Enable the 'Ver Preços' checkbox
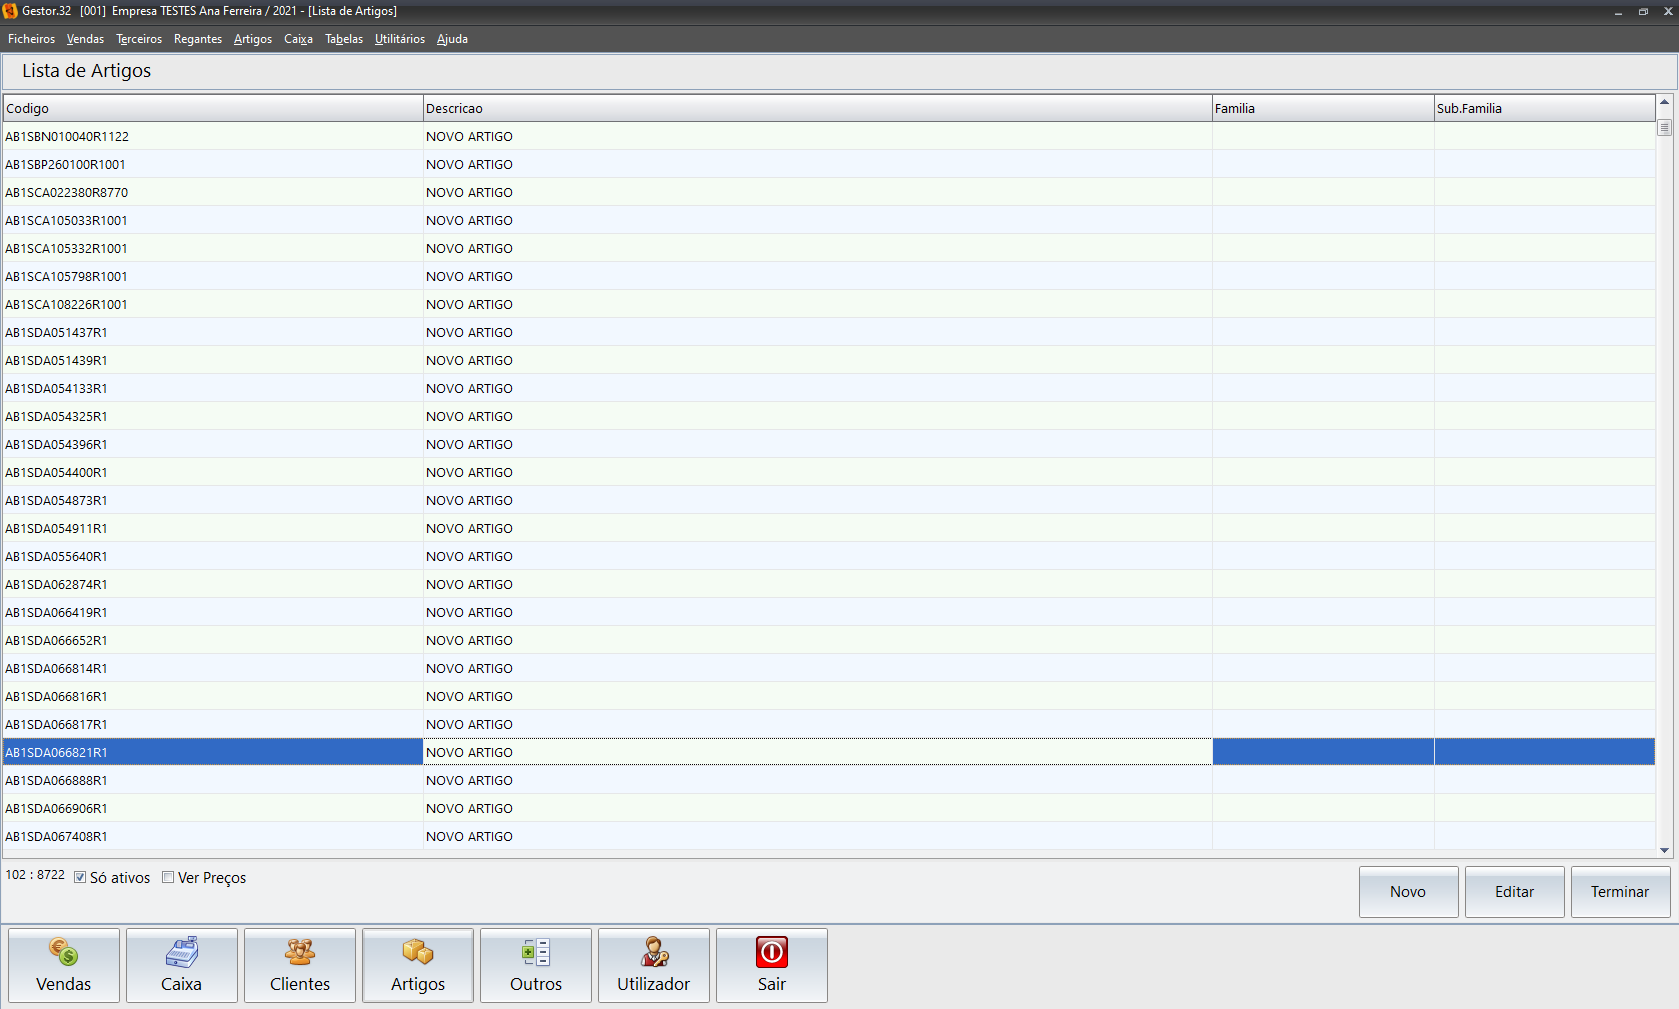The image size is (1679, 1009). (x=168, y=877)
